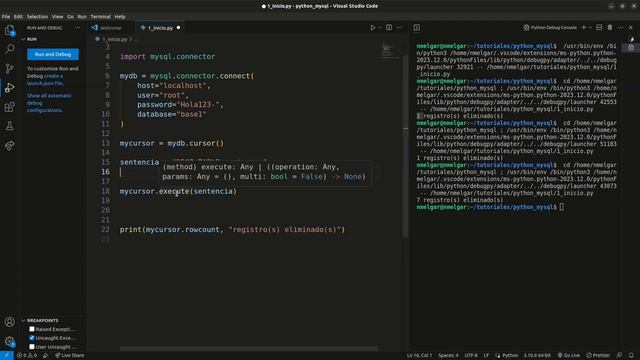The width and height of the screenshot is (640, 360).
Task: Open the Explorer view in the activity bar
Action: coord(9,31)
